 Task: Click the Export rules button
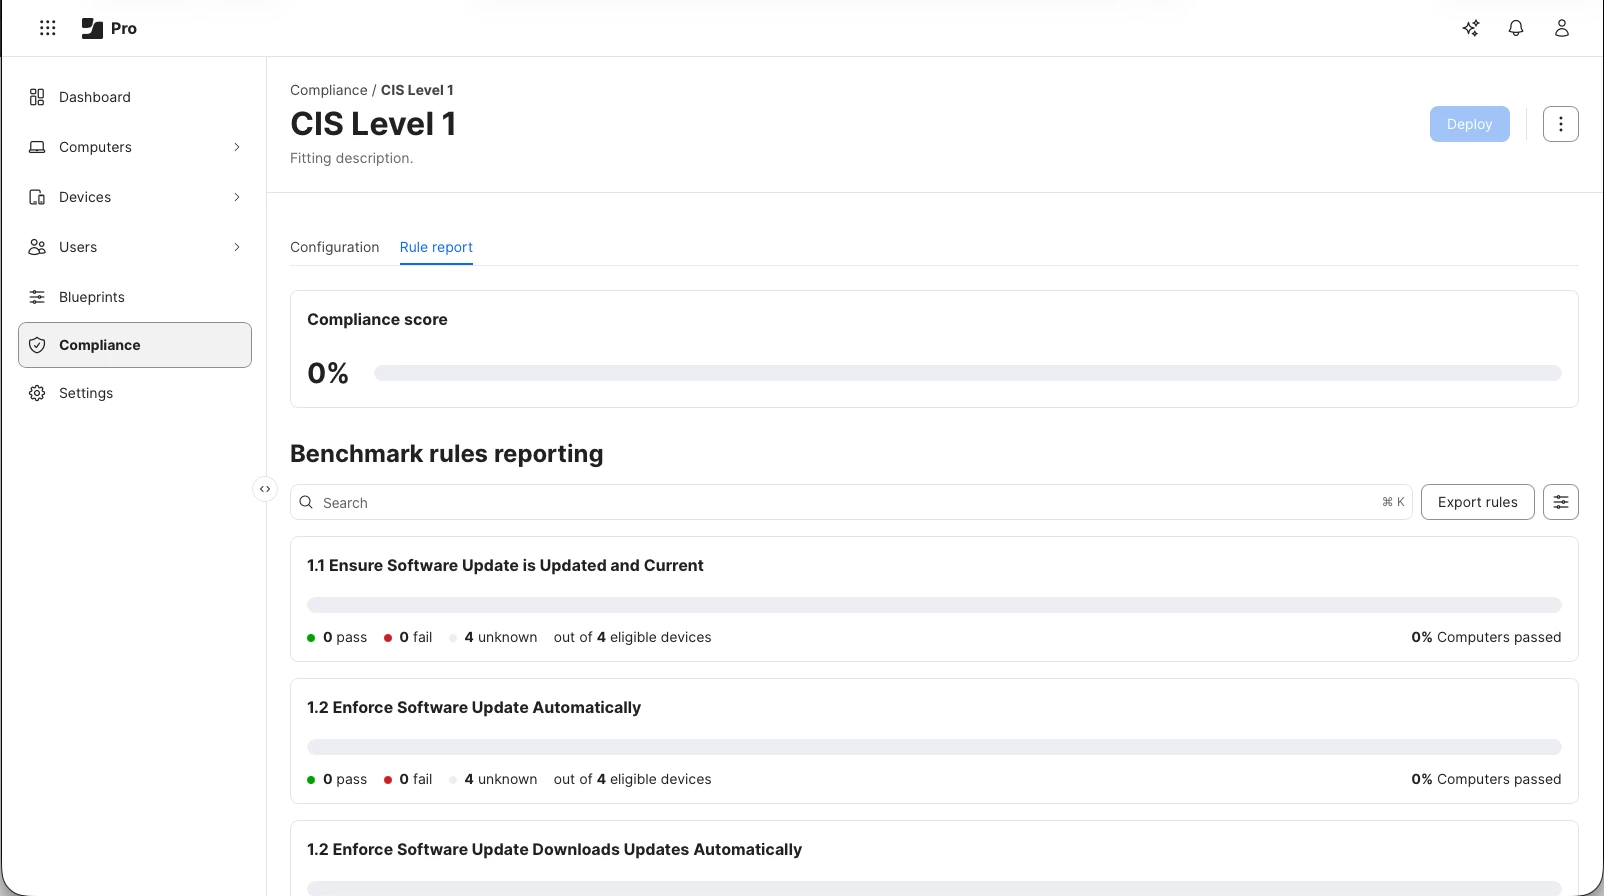click(1477, 502)
